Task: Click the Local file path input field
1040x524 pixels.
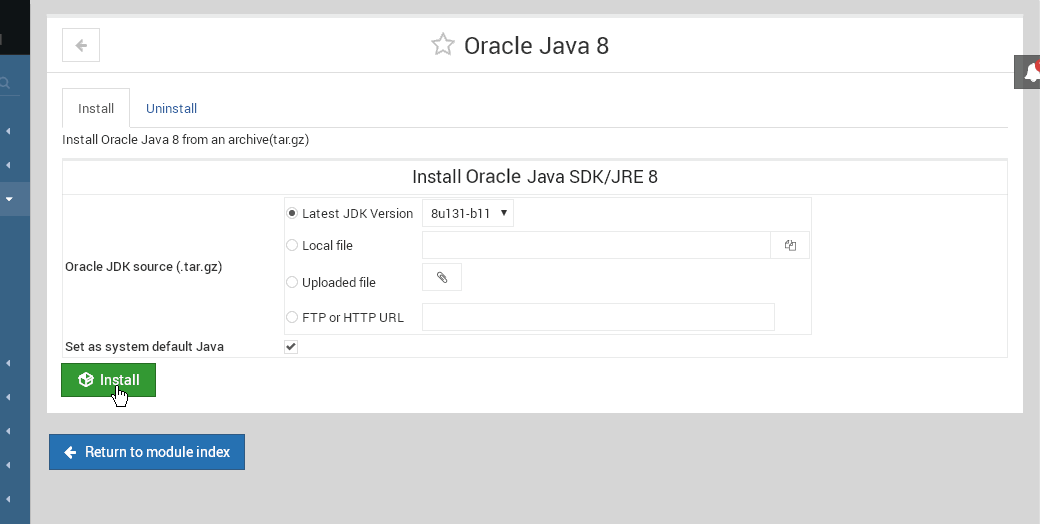Action: click(x=596, y=245)
